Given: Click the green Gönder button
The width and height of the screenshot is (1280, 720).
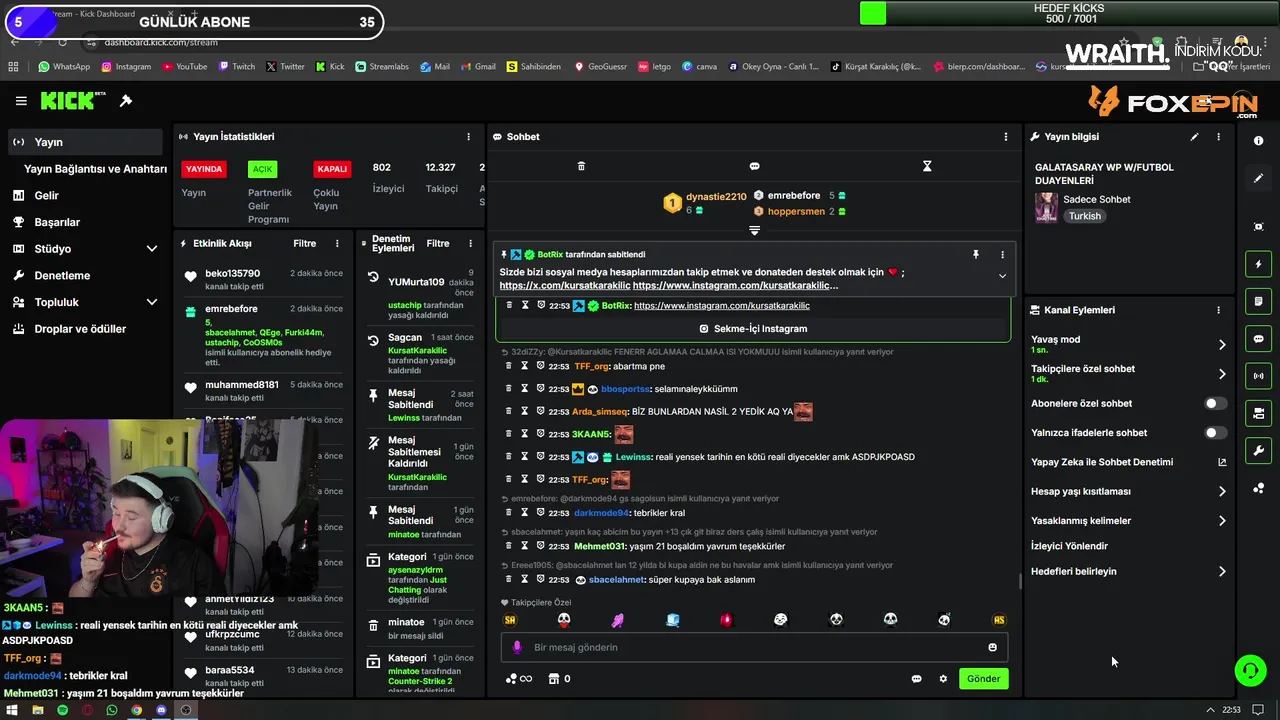Looking at the screenshot, I should [x=983, y=679].
